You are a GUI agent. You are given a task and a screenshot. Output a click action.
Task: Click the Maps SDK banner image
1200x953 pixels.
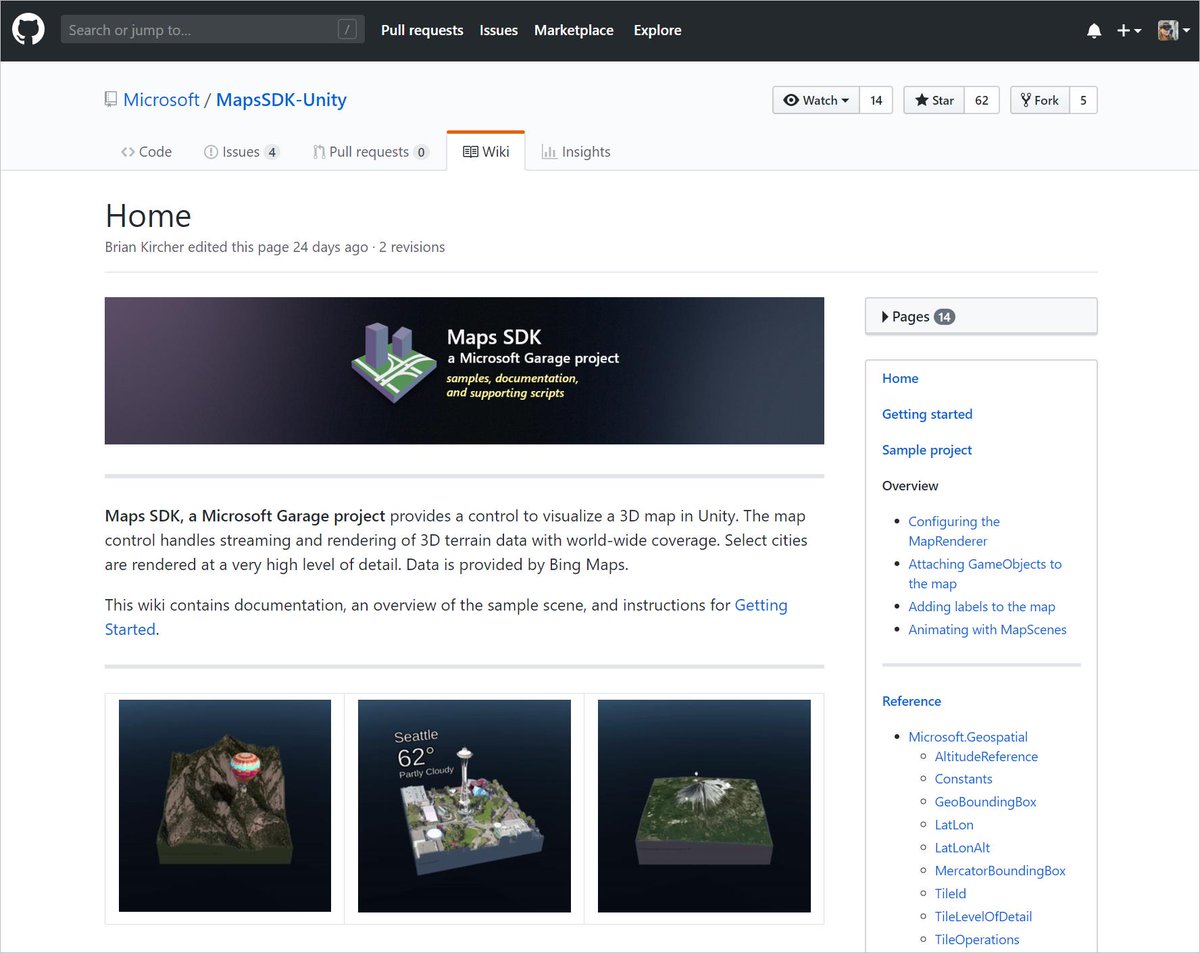(464, 370)
